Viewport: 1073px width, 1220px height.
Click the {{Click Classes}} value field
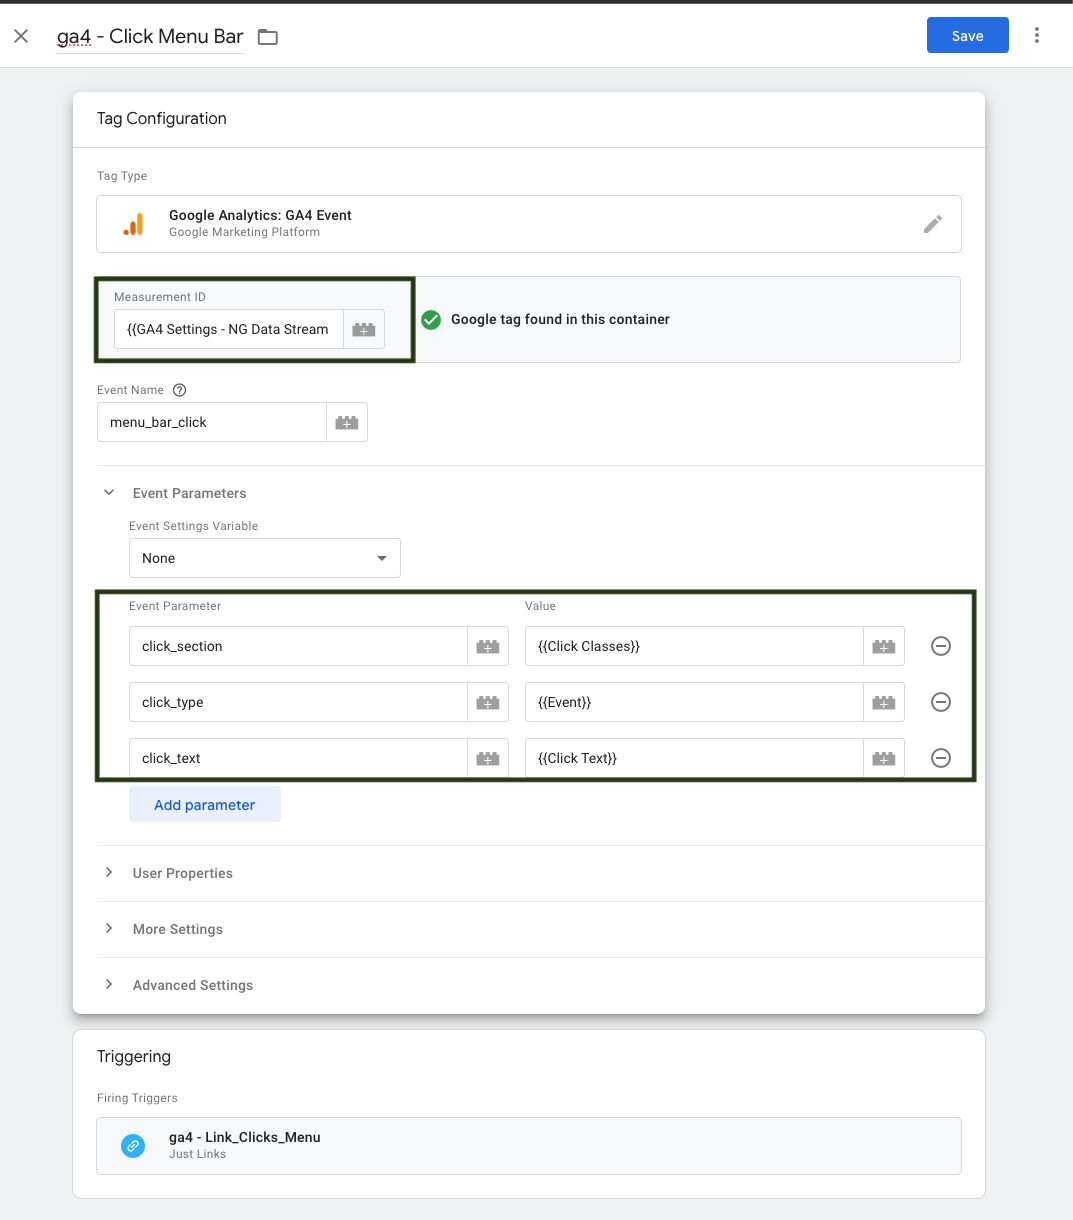694,646
